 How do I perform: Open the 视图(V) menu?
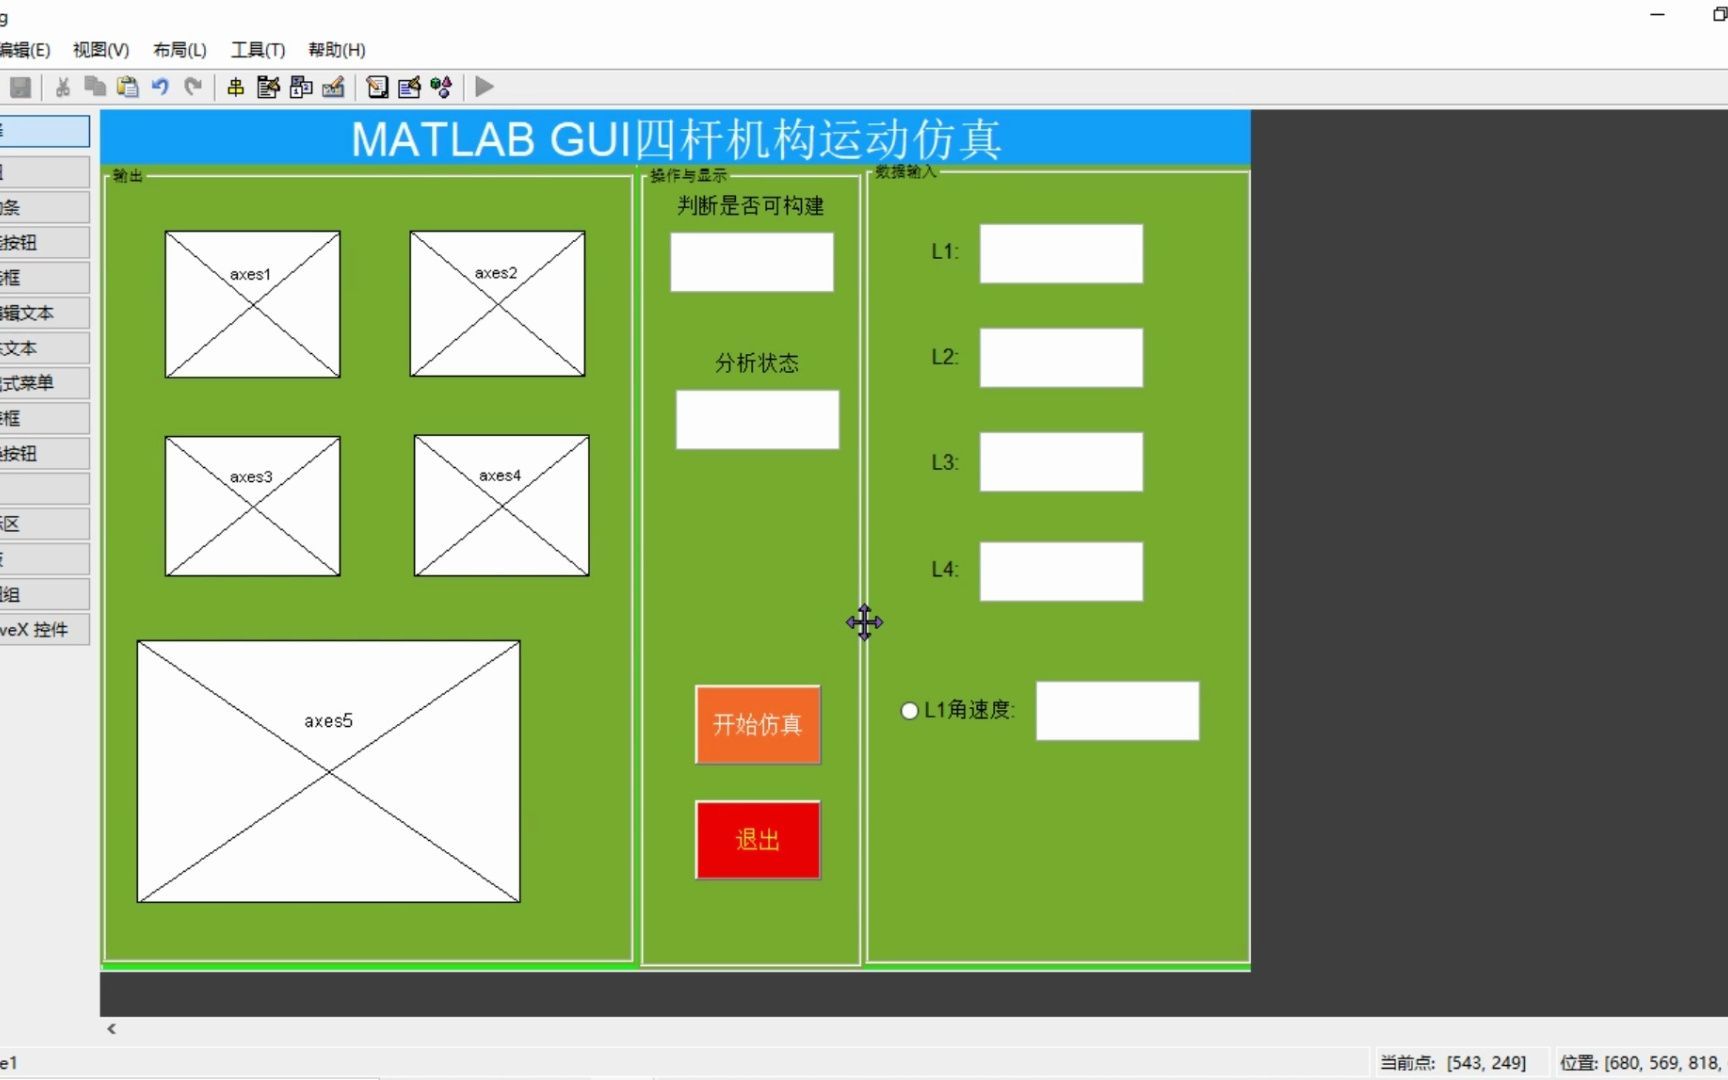pyautogui.click(x=101, y=50)
